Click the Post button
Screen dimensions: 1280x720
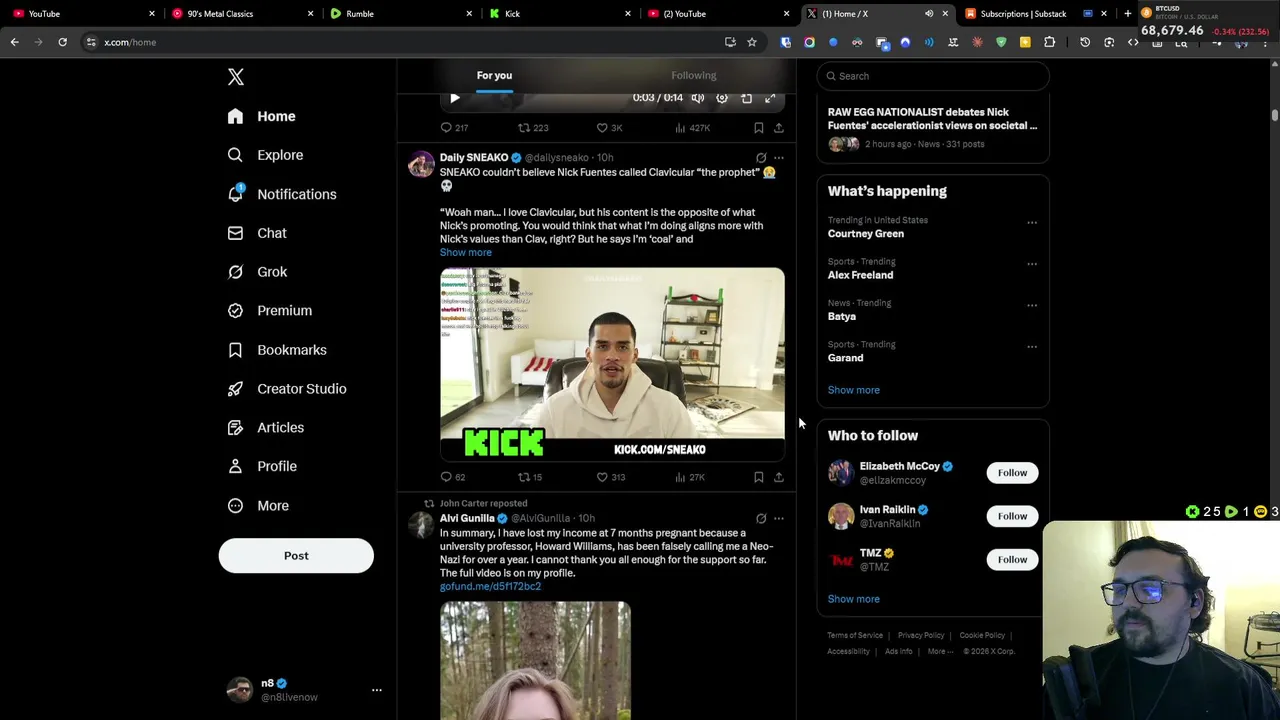(296, 556)
